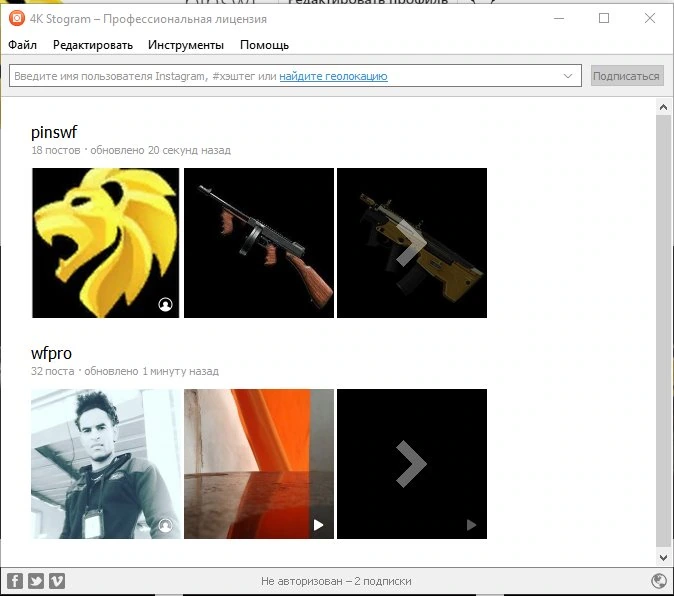Open wfpro man portrait thumbnail

click(x=106, y=464)
